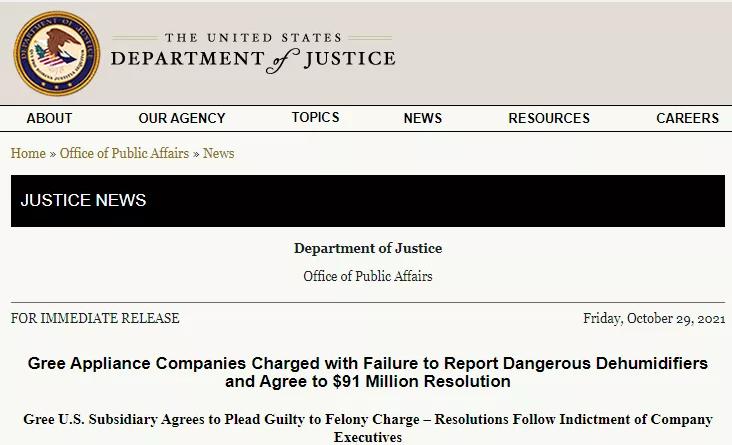Open Office of Public Affairs breadcrumb link
732x445 pixels.
coord(124,153)
